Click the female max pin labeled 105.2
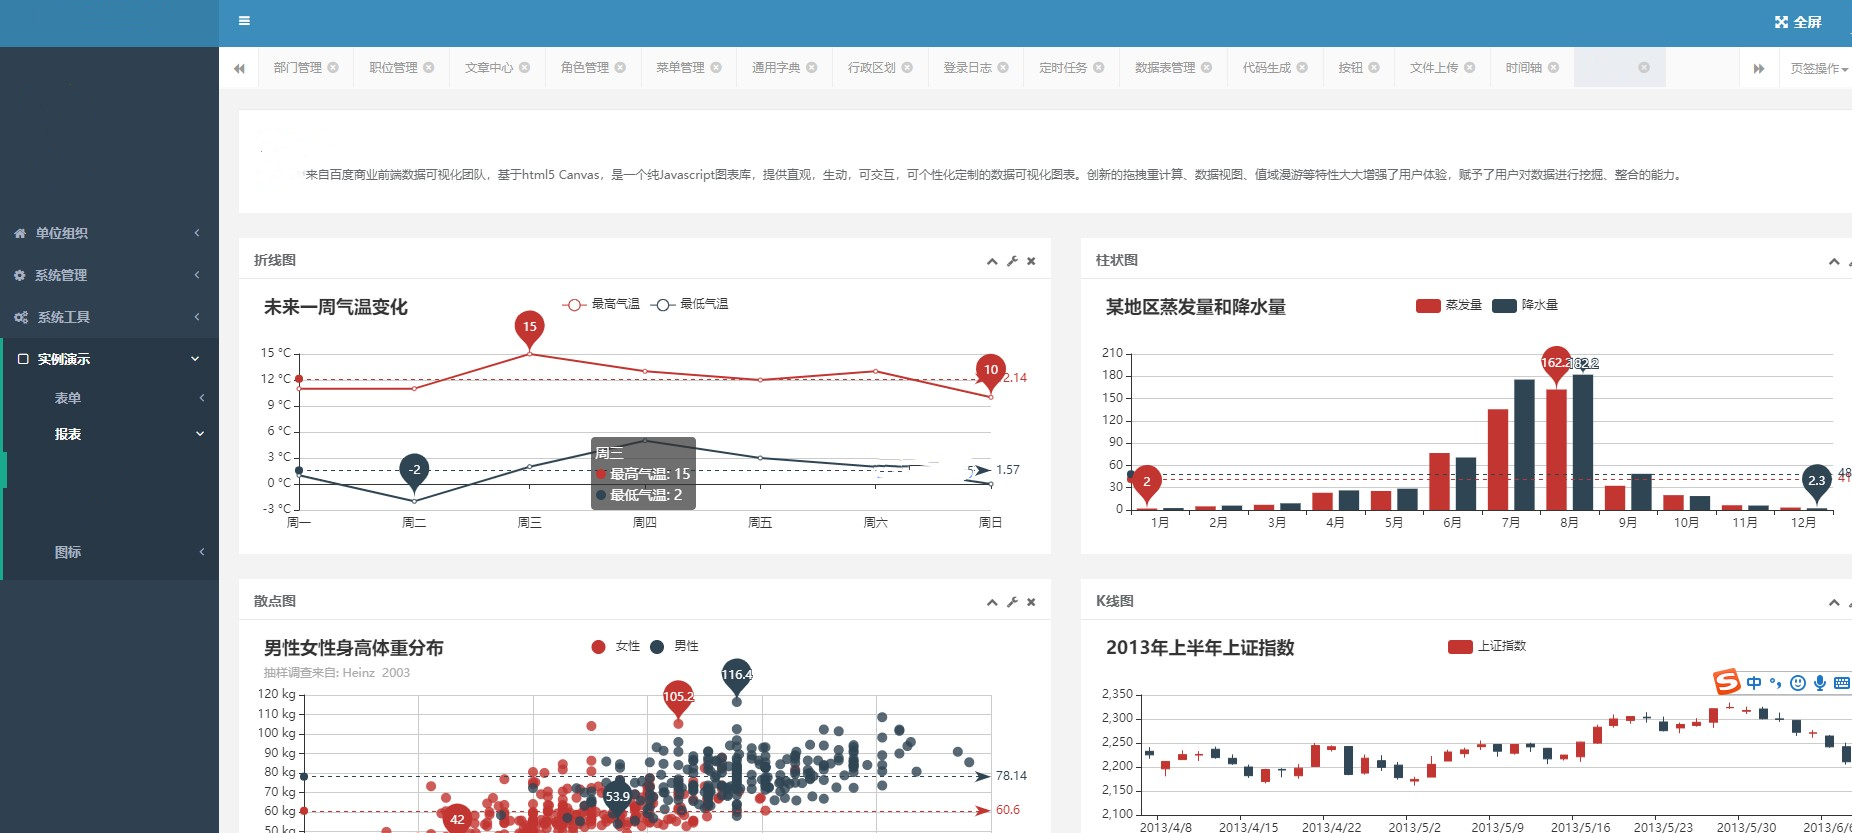The width and height of the screenshot is (1852, 833). click(678, 698)
